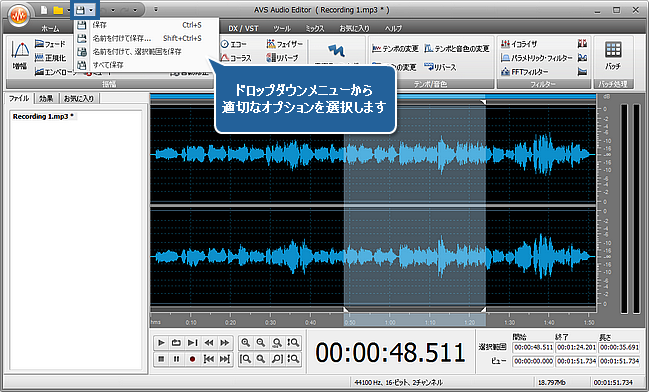Zoom in horizontally with plus magnifier

pos(245,343)
